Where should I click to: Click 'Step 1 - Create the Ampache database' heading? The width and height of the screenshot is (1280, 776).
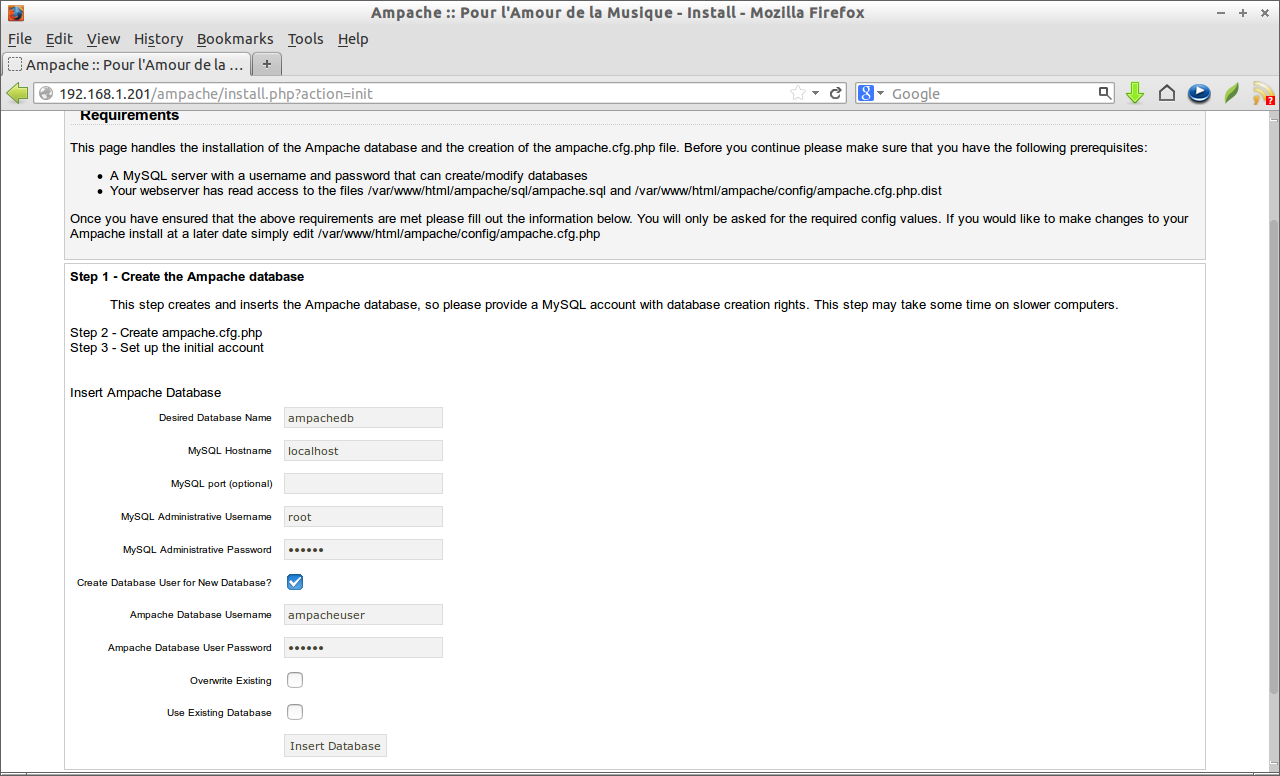point(187,277)
